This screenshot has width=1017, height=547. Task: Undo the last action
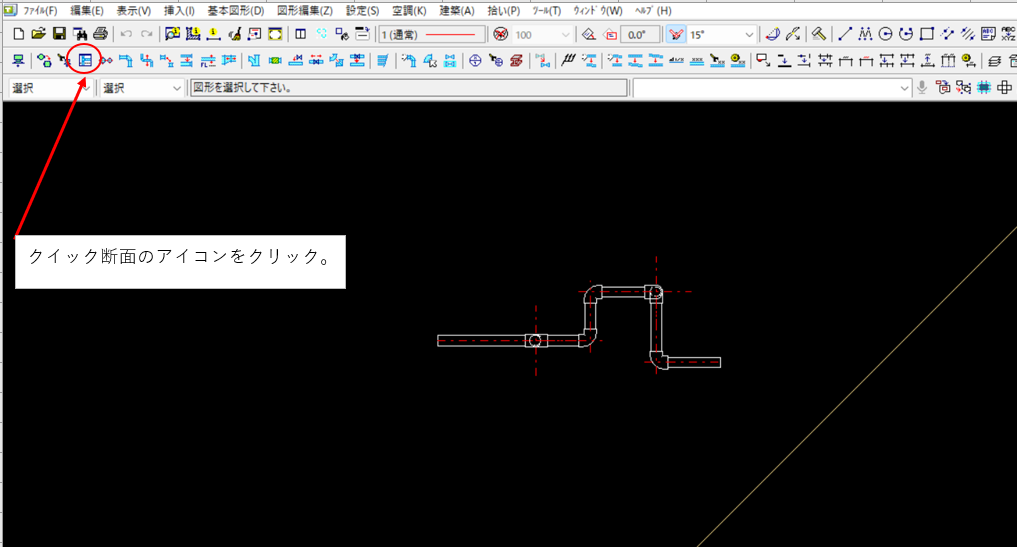[126, 34]
